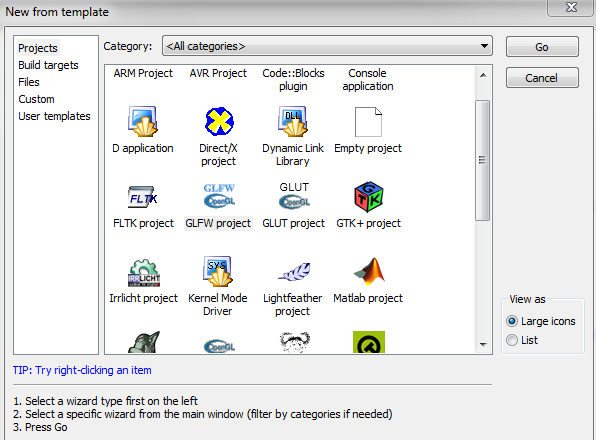Pick the Irrlicht project gear icon

[144, 272]
